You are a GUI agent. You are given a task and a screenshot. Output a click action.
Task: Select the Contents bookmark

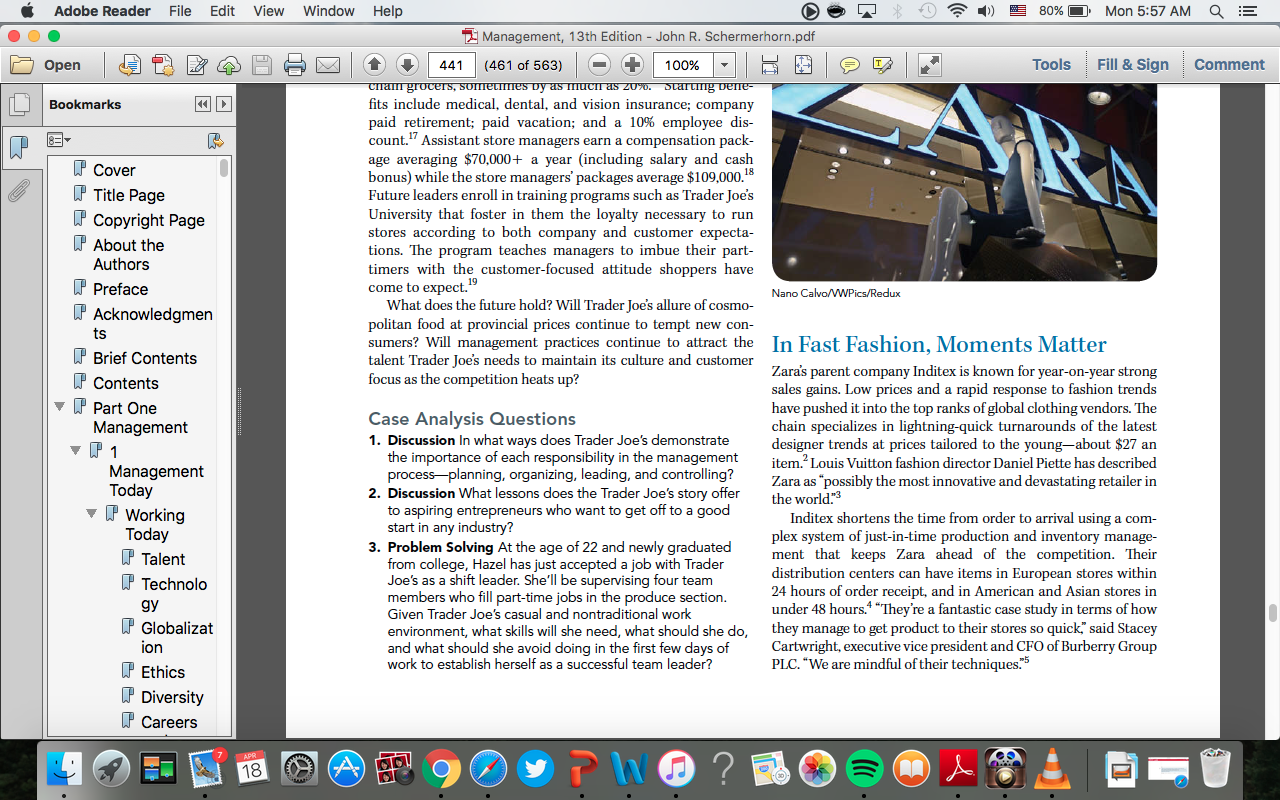(126, 383)
